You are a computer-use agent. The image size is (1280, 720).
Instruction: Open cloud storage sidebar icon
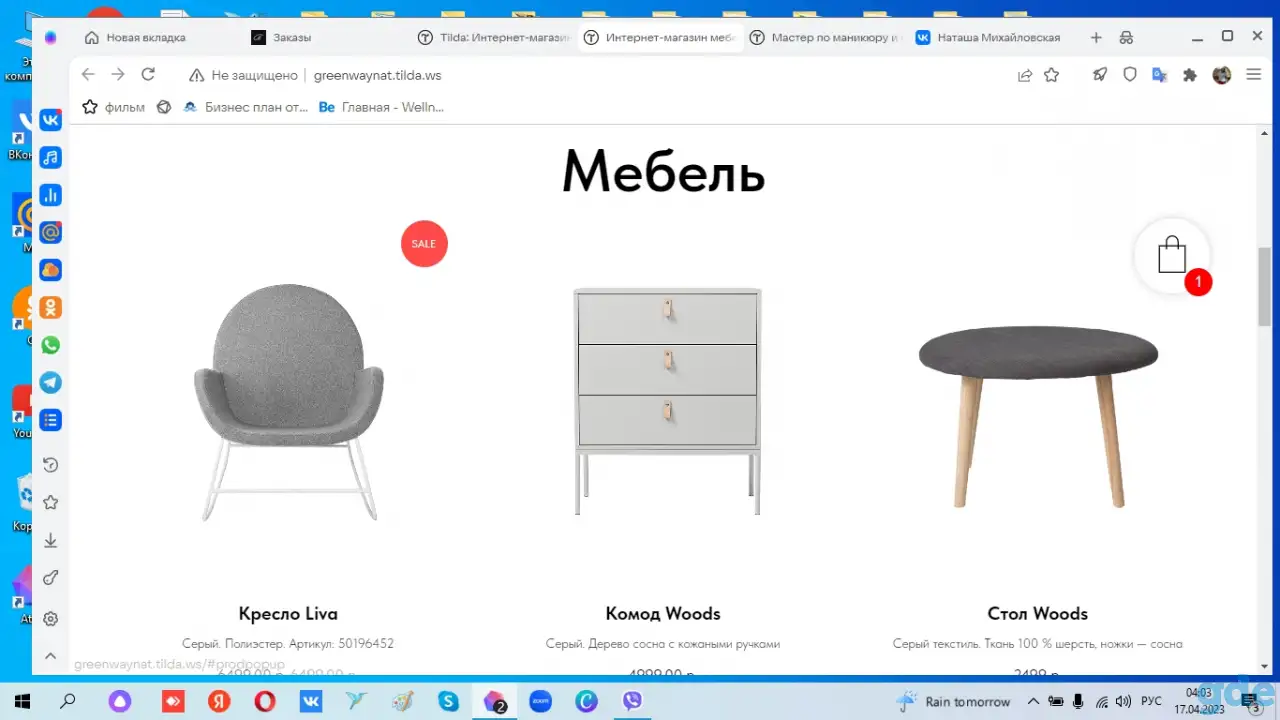(50, 270)
